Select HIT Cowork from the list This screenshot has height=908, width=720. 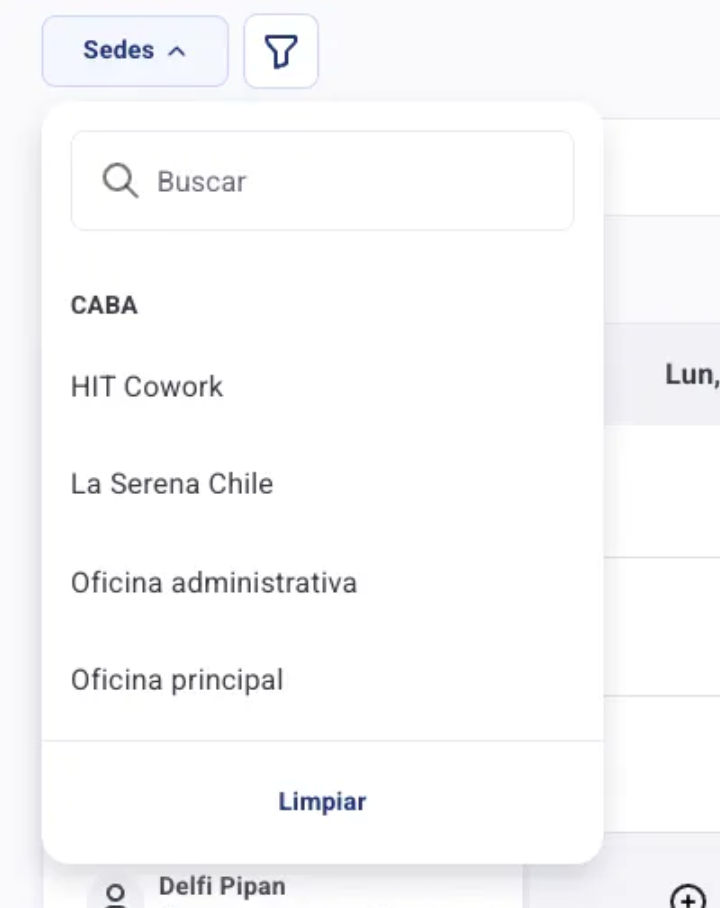click(x=147, y=387)
